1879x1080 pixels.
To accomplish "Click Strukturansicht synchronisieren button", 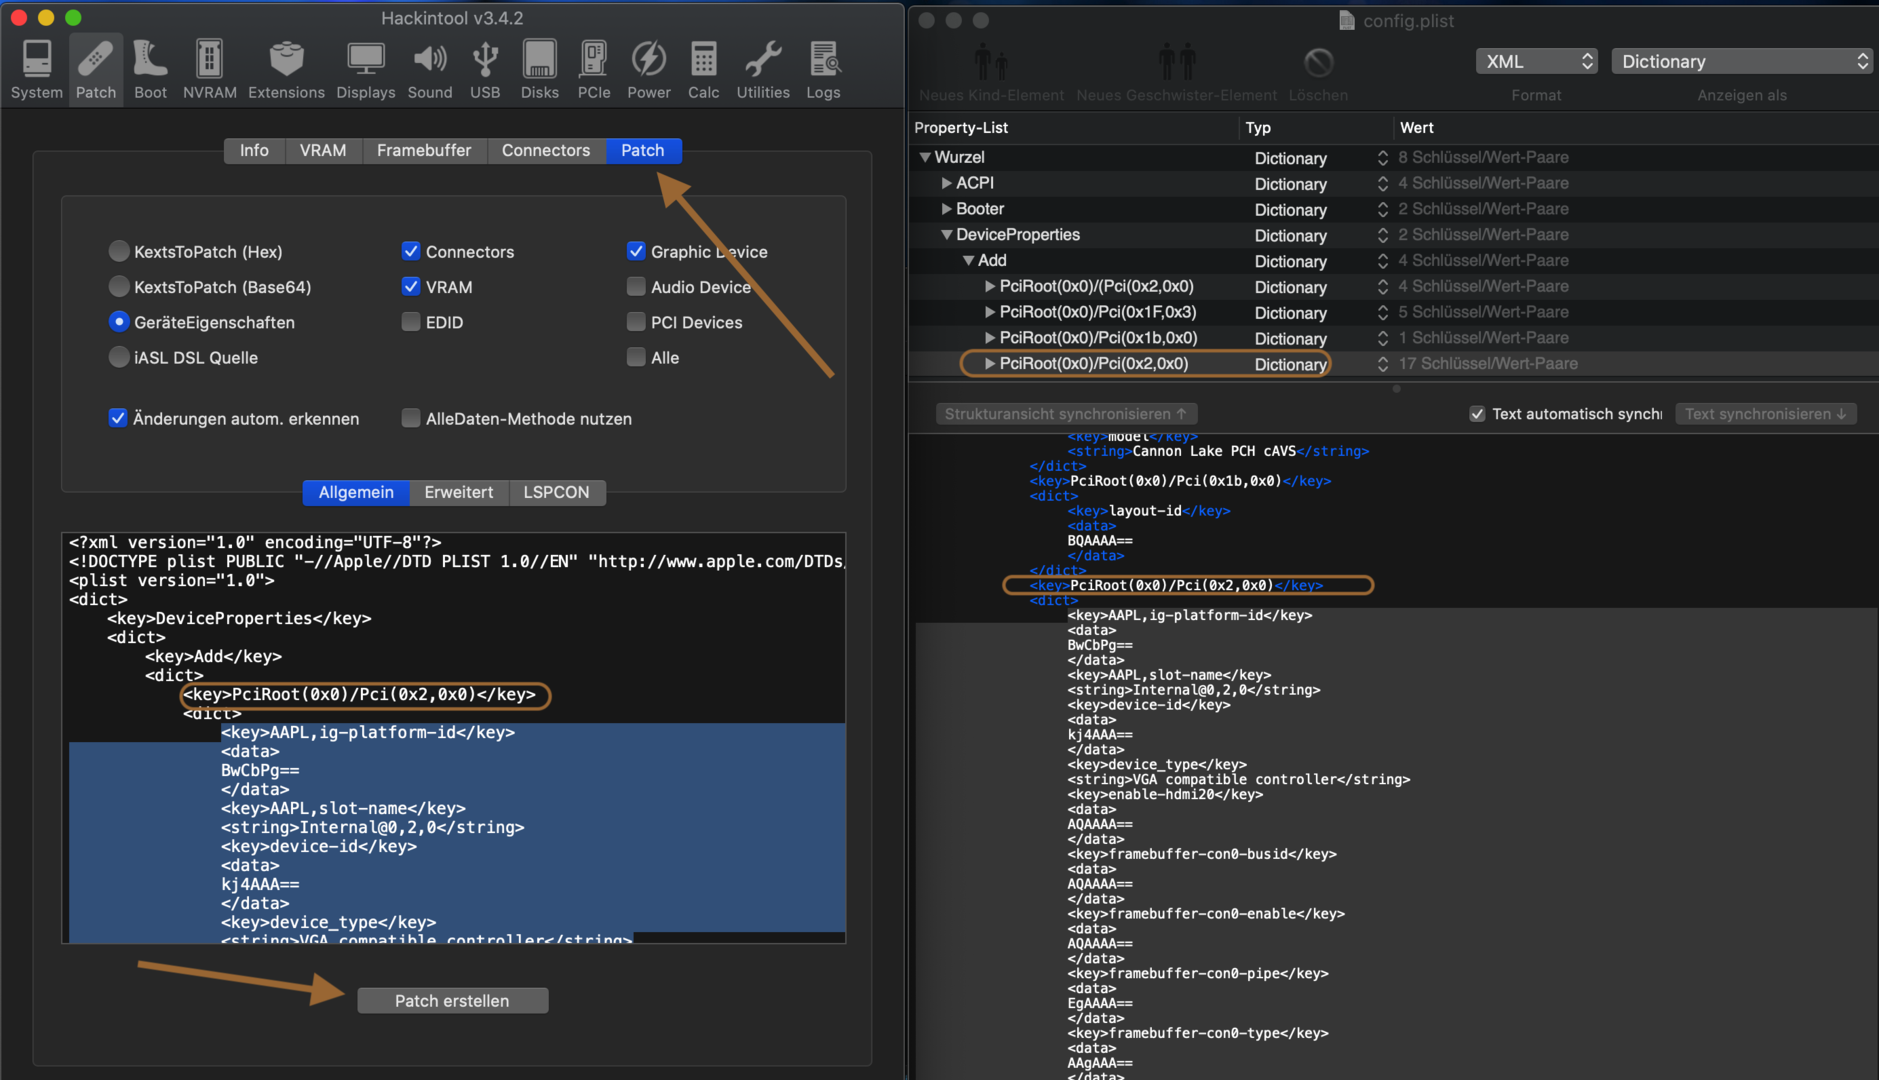I will (1066, 414).
